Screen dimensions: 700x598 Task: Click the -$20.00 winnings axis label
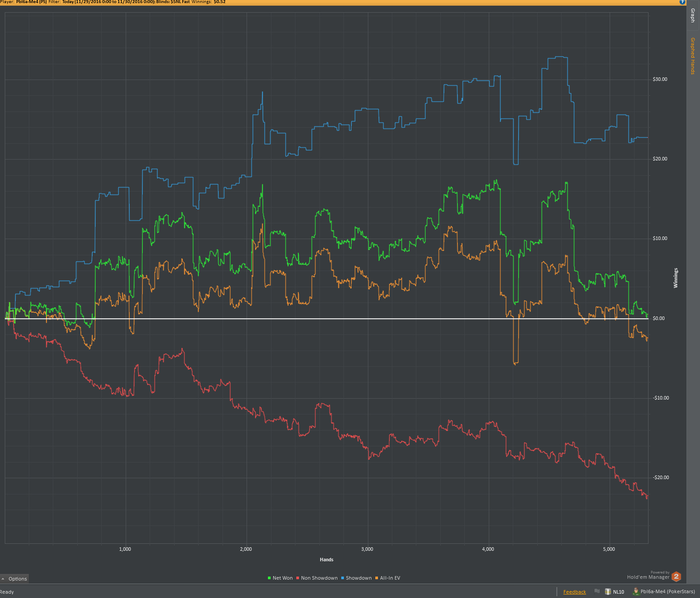(660, 478)
